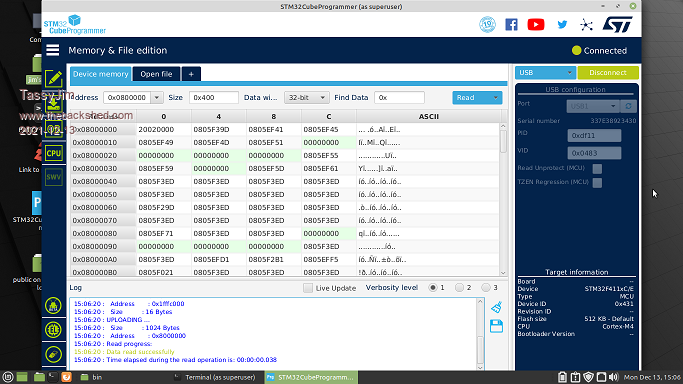Image resolution: width=683 pixels, height=384 pixels.
Task: Switch to the Open file tab
Action: (156, 74)
